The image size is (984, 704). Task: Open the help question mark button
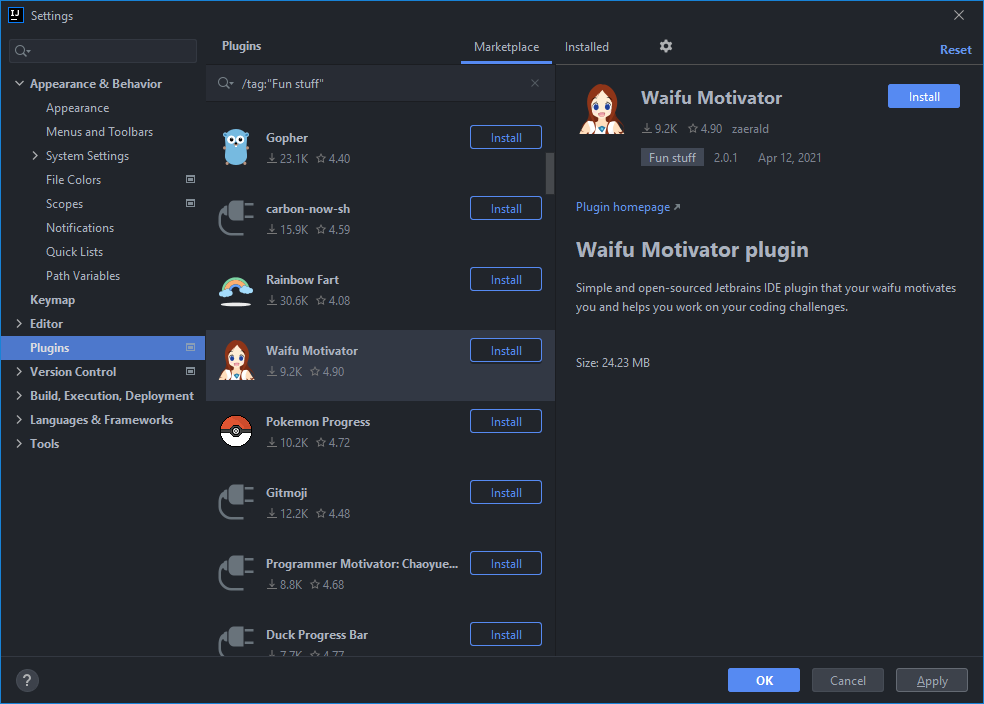27,680
